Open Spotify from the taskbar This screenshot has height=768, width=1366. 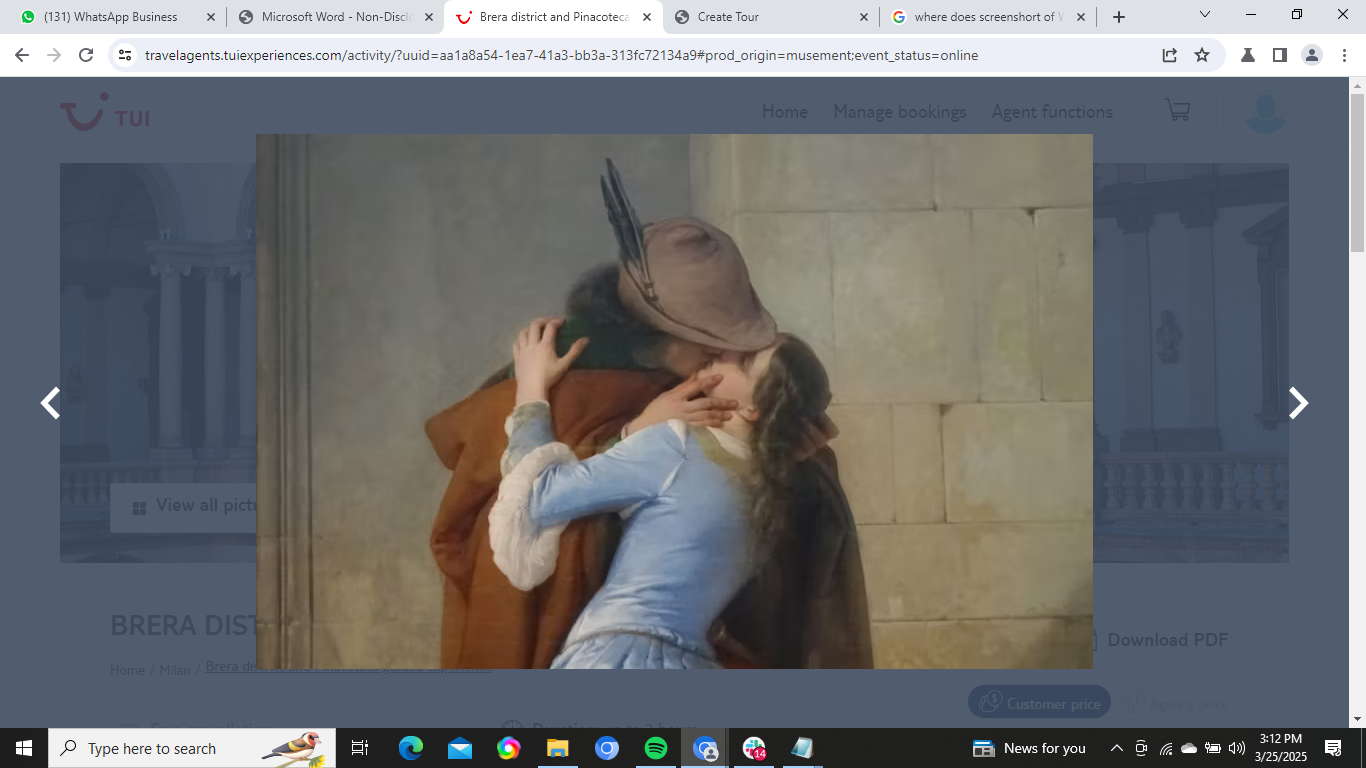coord(656,748)
